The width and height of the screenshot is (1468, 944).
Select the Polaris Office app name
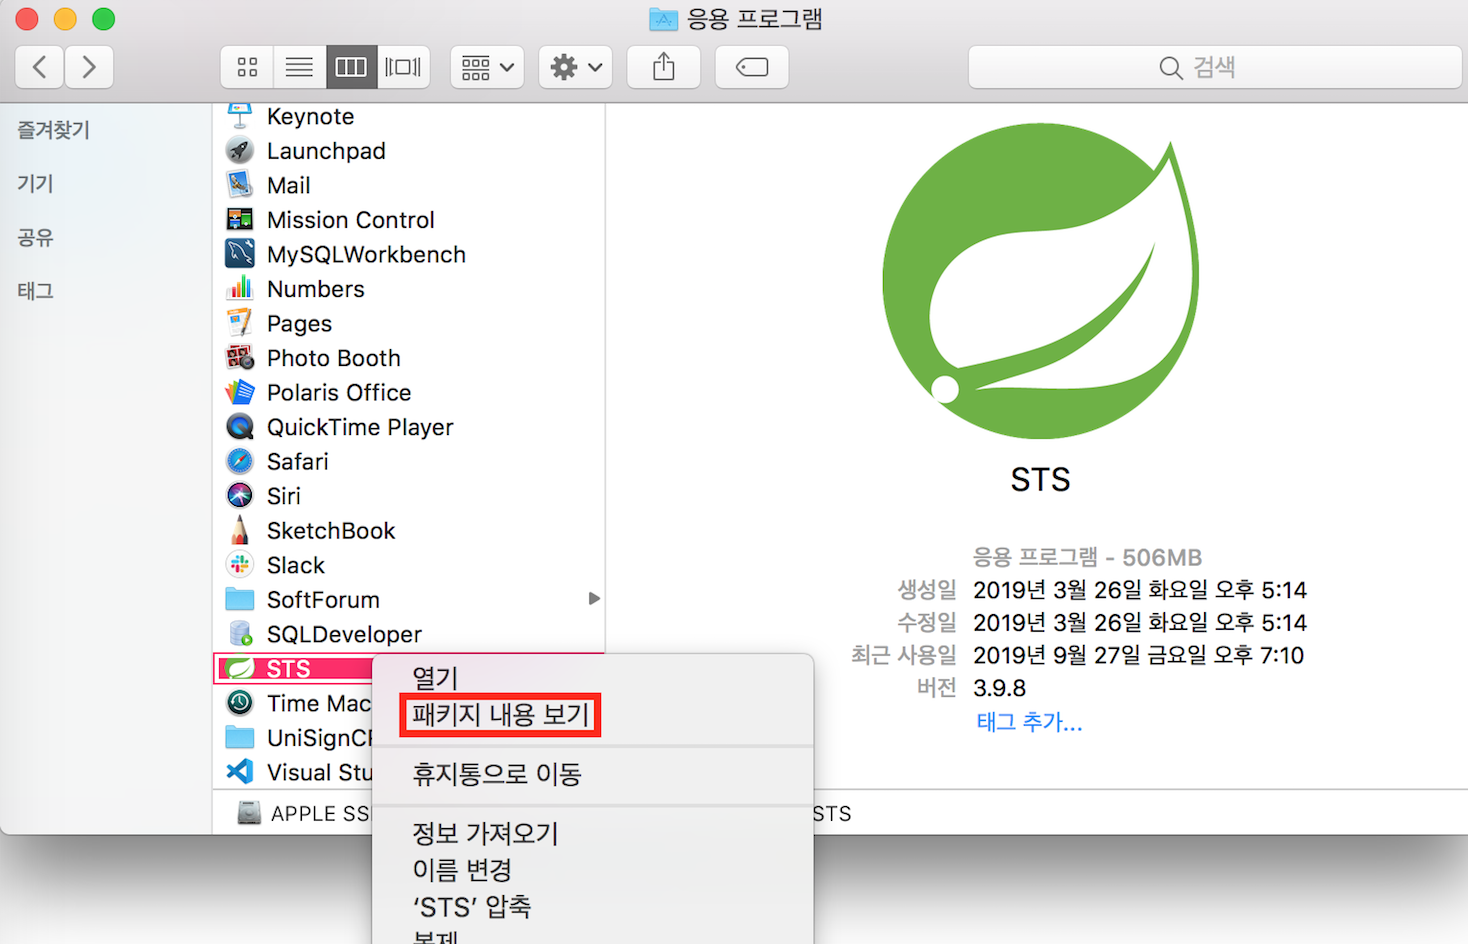[x=339, y=393]
